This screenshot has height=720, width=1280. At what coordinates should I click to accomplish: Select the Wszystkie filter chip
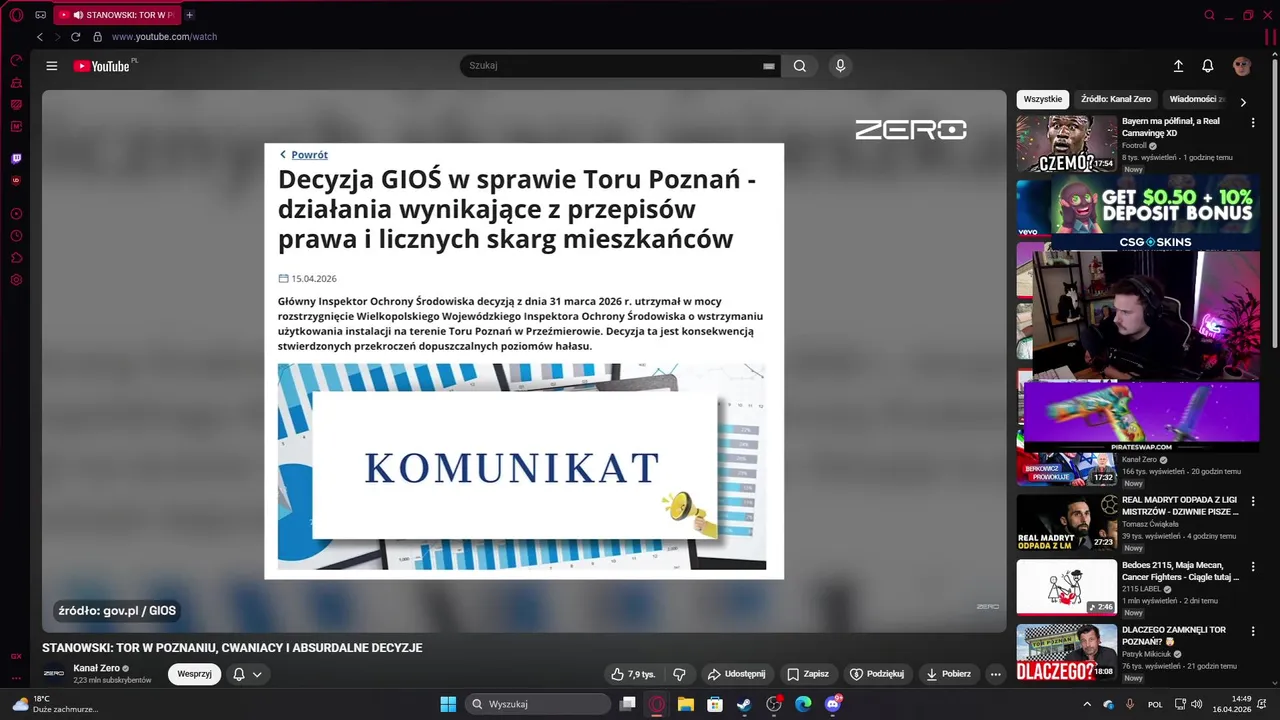[1043, 99]
